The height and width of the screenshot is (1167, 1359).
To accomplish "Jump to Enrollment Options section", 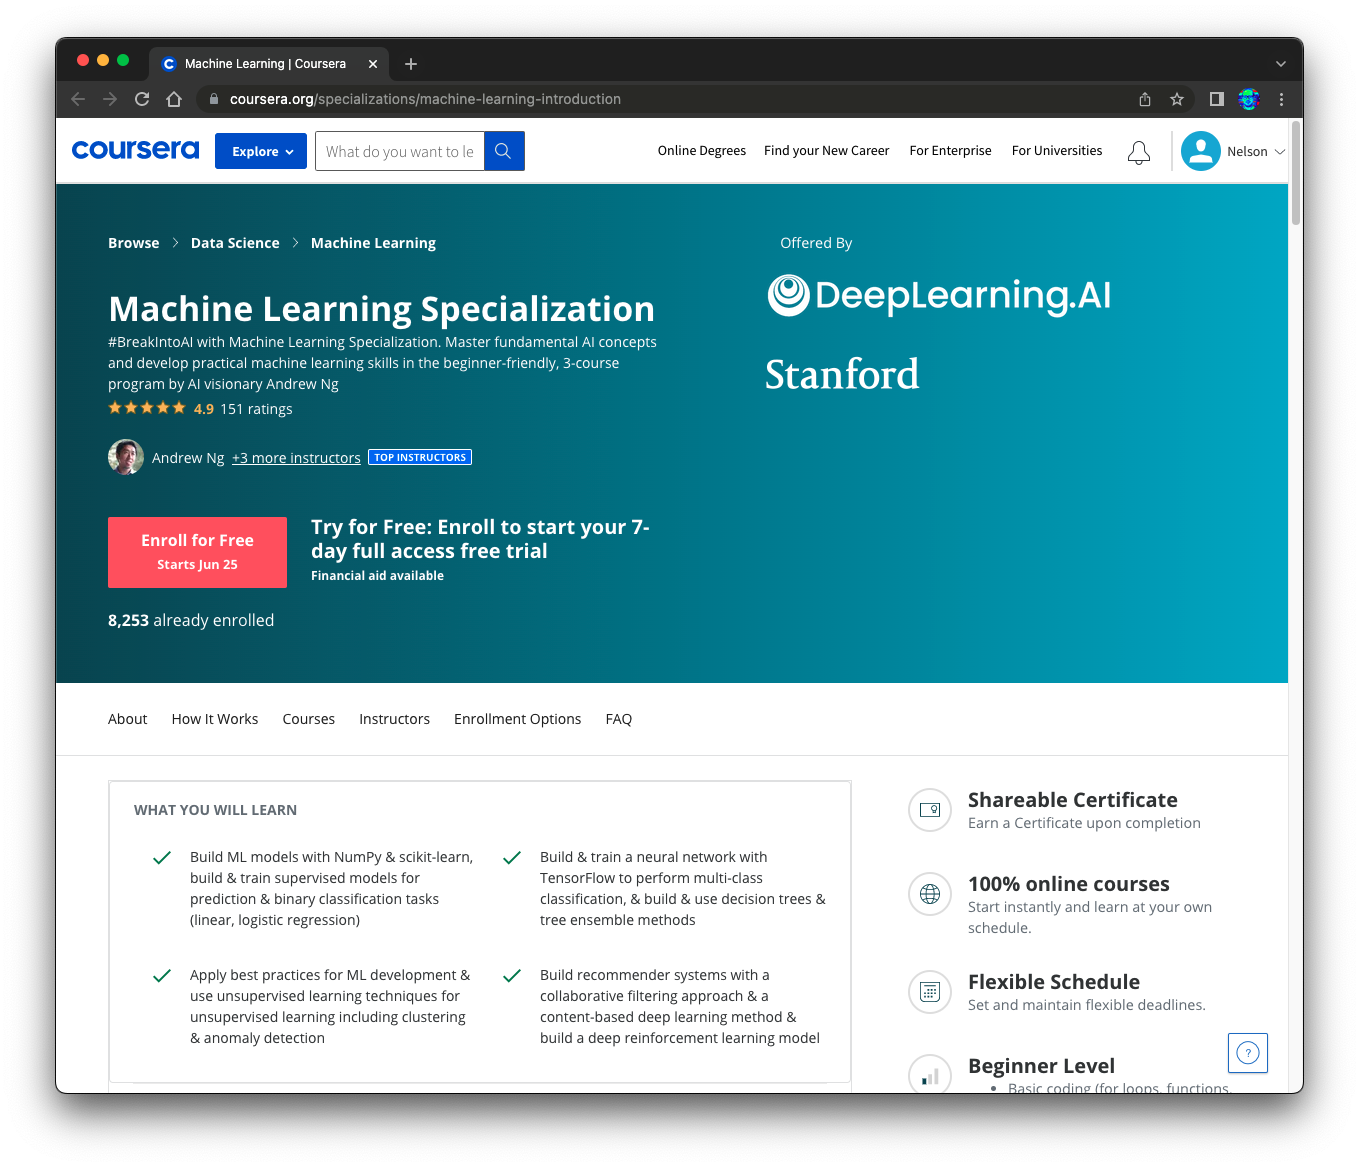I will pos(518,719).
